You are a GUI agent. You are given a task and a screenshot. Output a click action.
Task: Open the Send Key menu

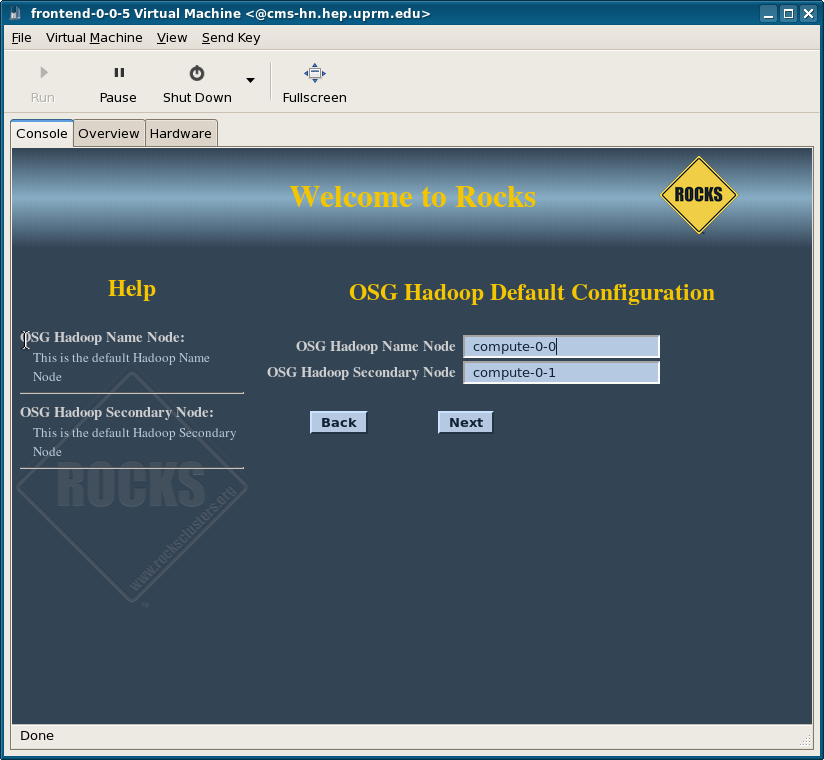231,38
